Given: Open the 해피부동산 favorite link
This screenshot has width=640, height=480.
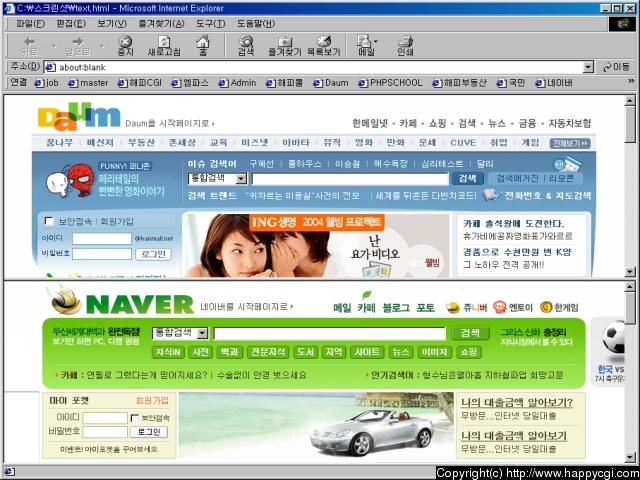Looking at the screenshot, I should 460,83.
